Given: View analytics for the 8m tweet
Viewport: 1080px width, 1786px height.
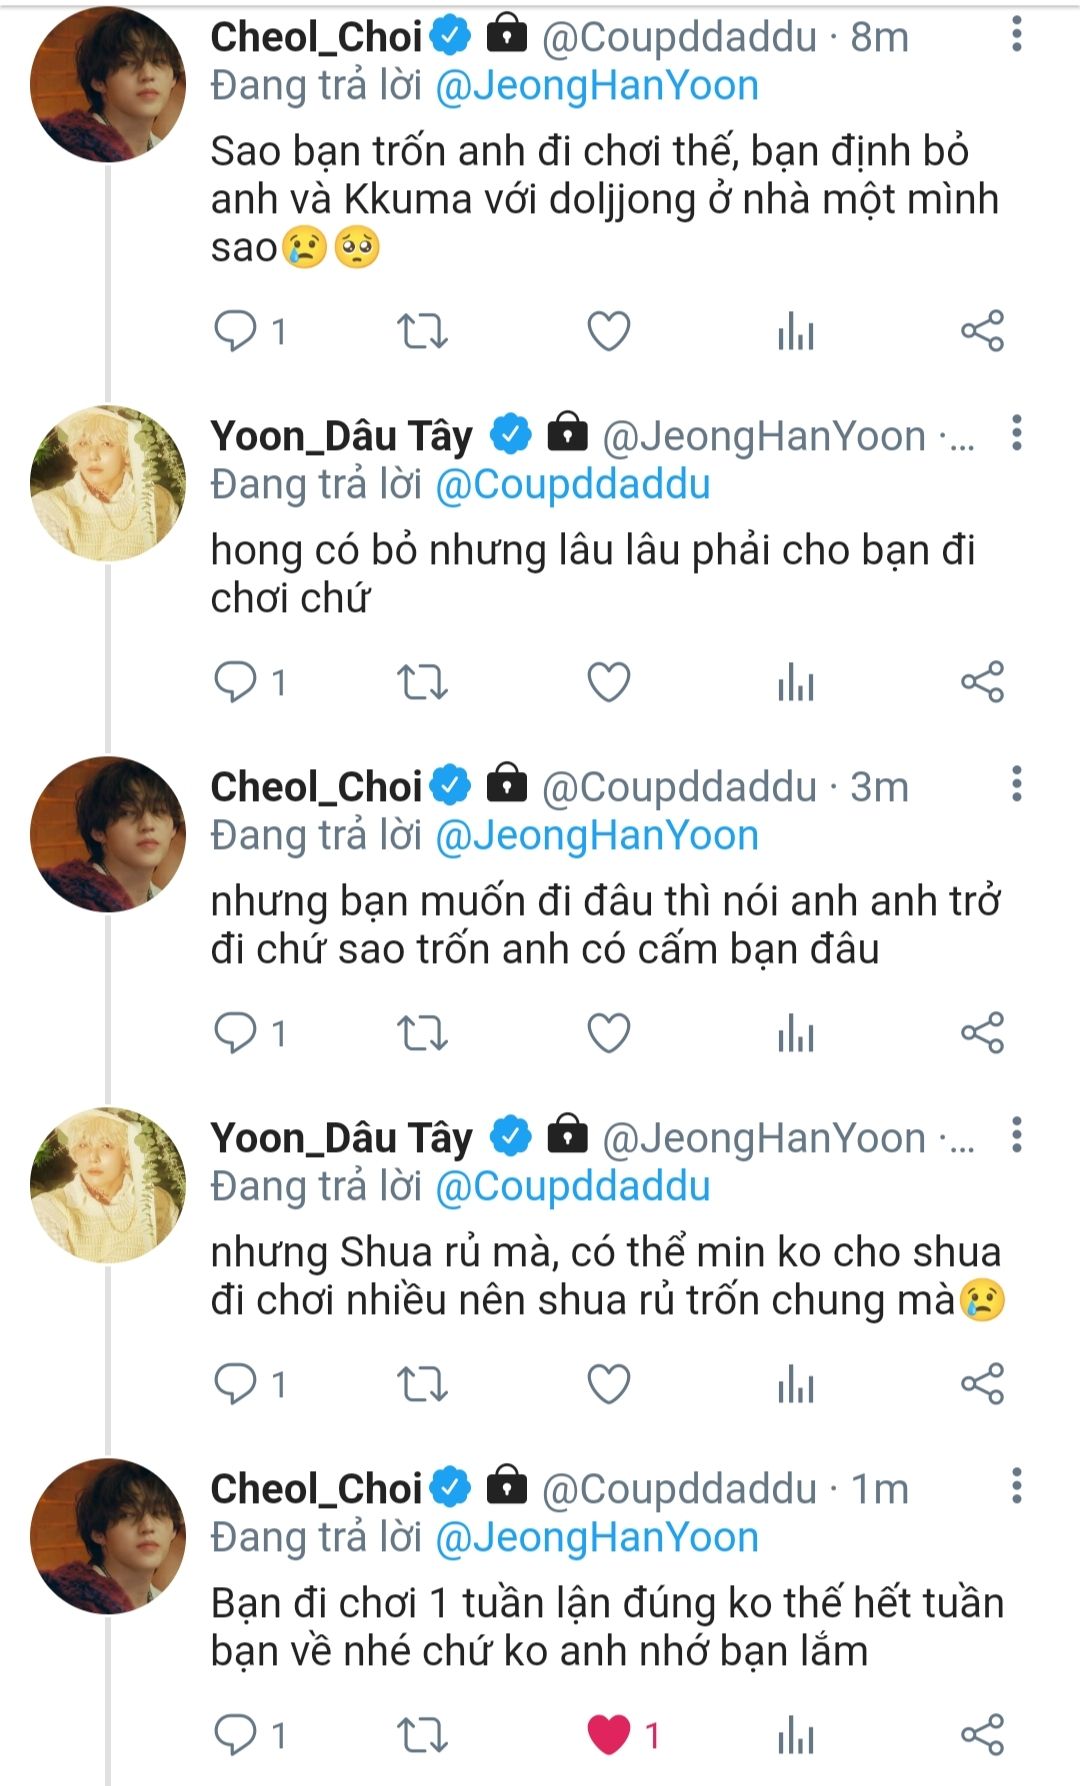Looking at the screenshot, I should 796,331.
